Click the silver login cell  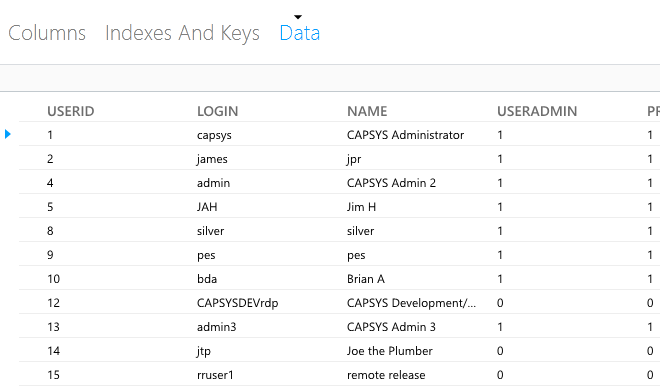point(210,231)
